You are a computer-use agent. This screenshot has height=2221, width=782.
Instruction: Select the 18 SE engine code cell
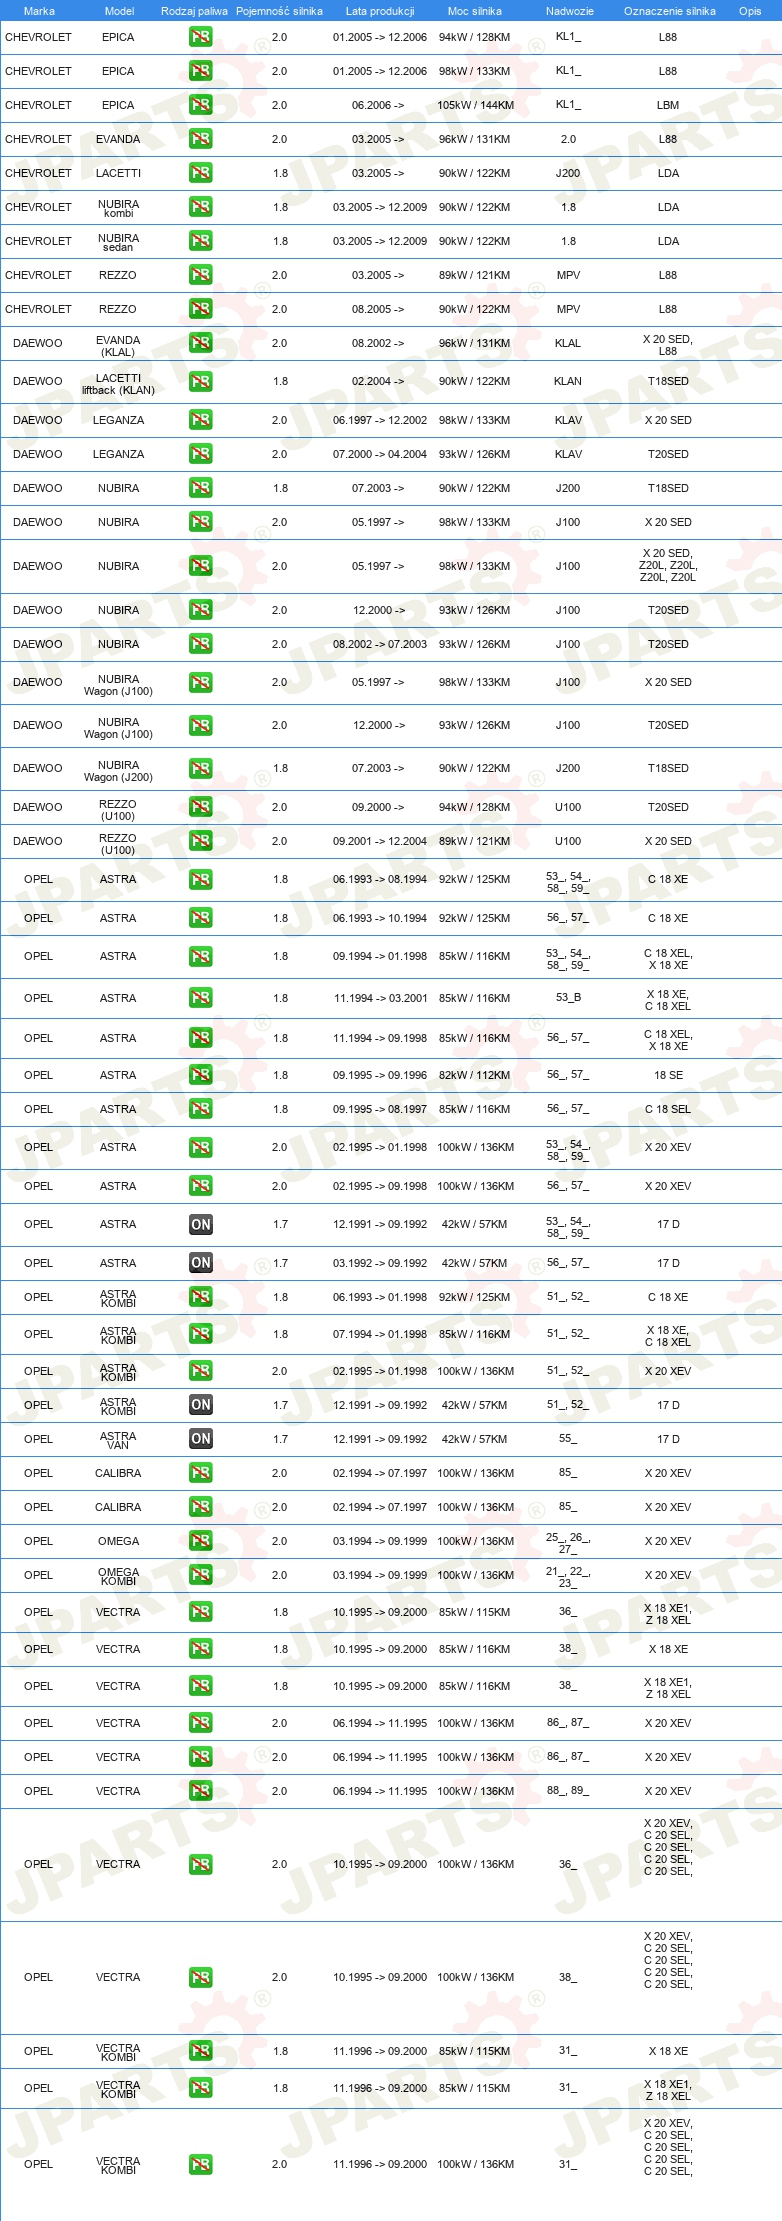coord(668,1075)
